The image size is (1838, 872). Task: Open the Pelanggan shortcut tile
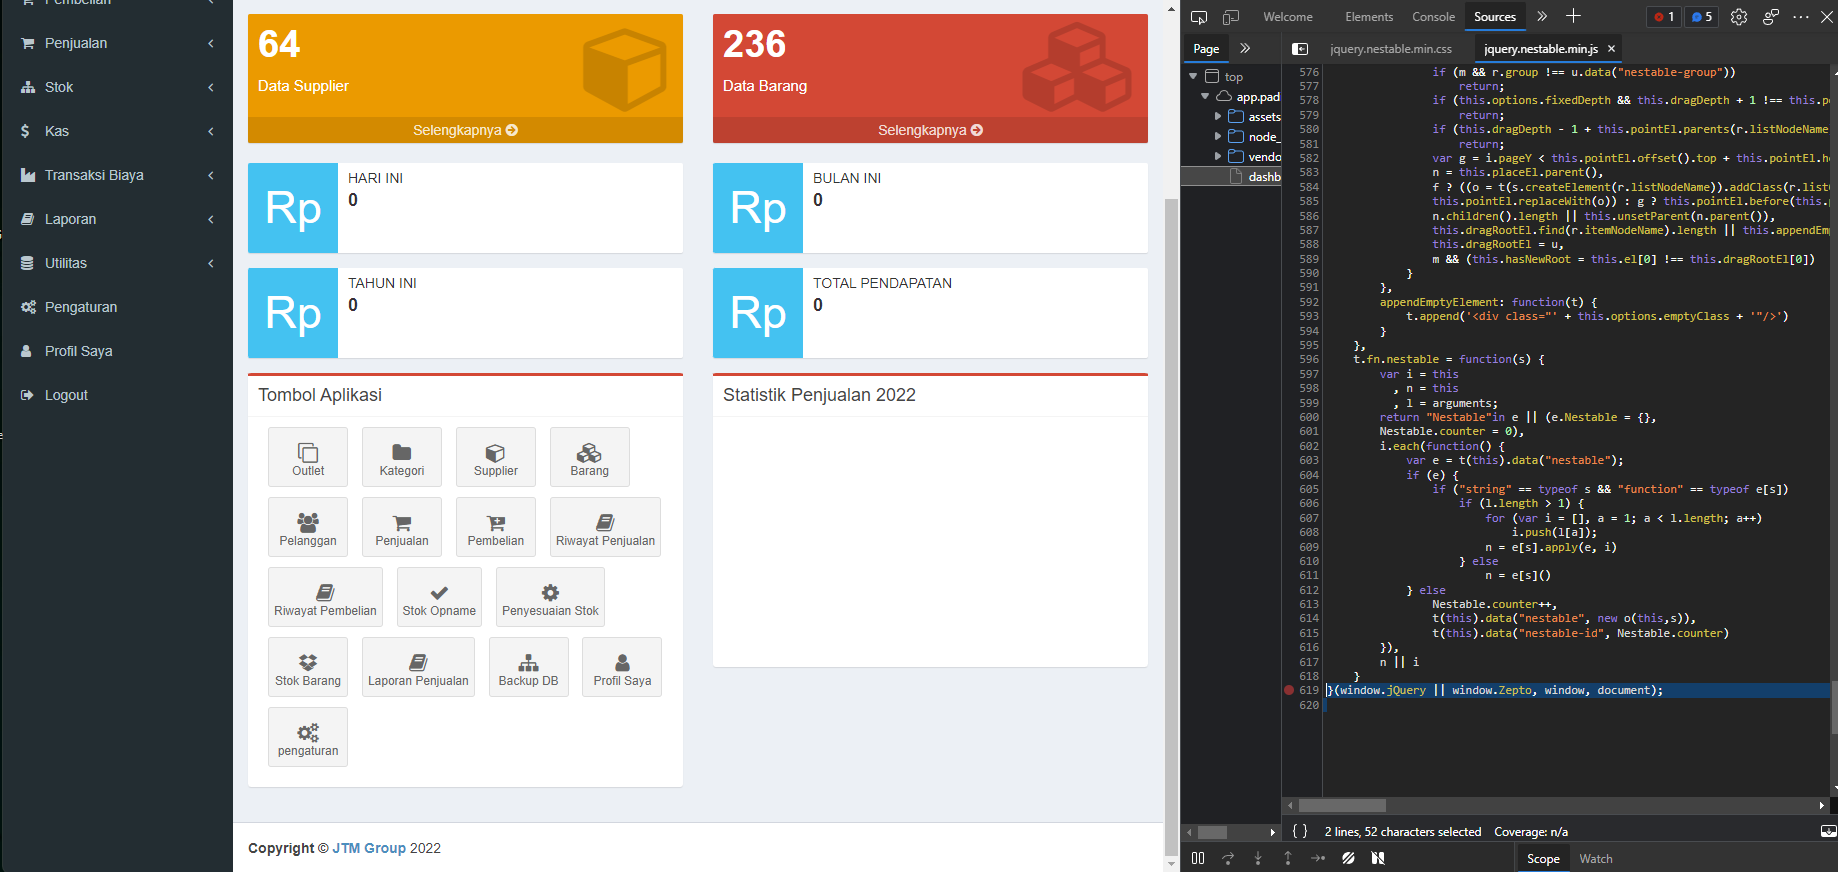(x=308, y=527)
